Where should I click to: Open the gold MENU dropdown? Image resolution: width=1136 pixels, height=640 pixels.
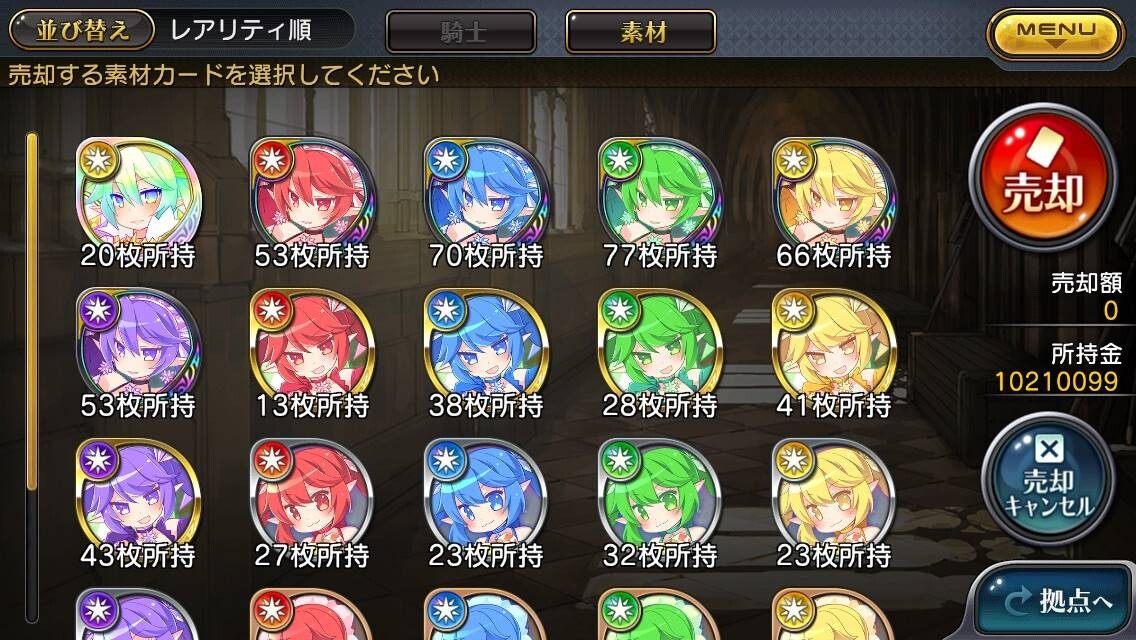1056,33
